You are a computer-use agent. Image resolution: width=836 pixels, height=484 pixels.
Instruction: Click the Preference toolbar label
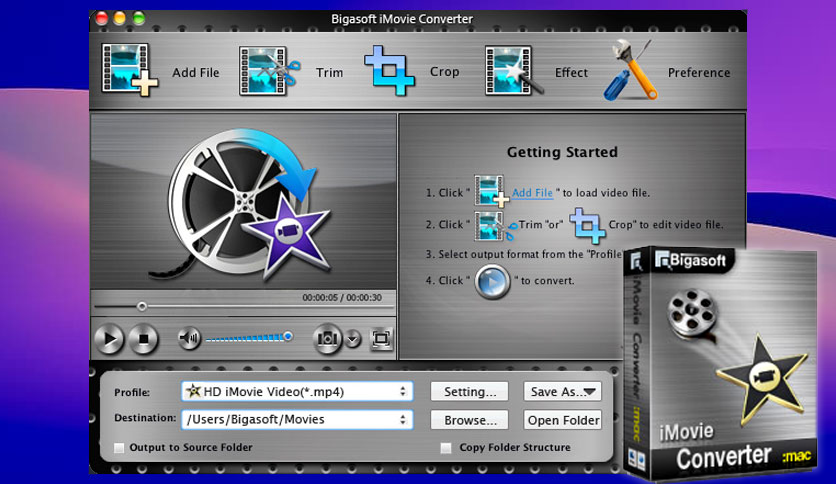pos(699,72)
